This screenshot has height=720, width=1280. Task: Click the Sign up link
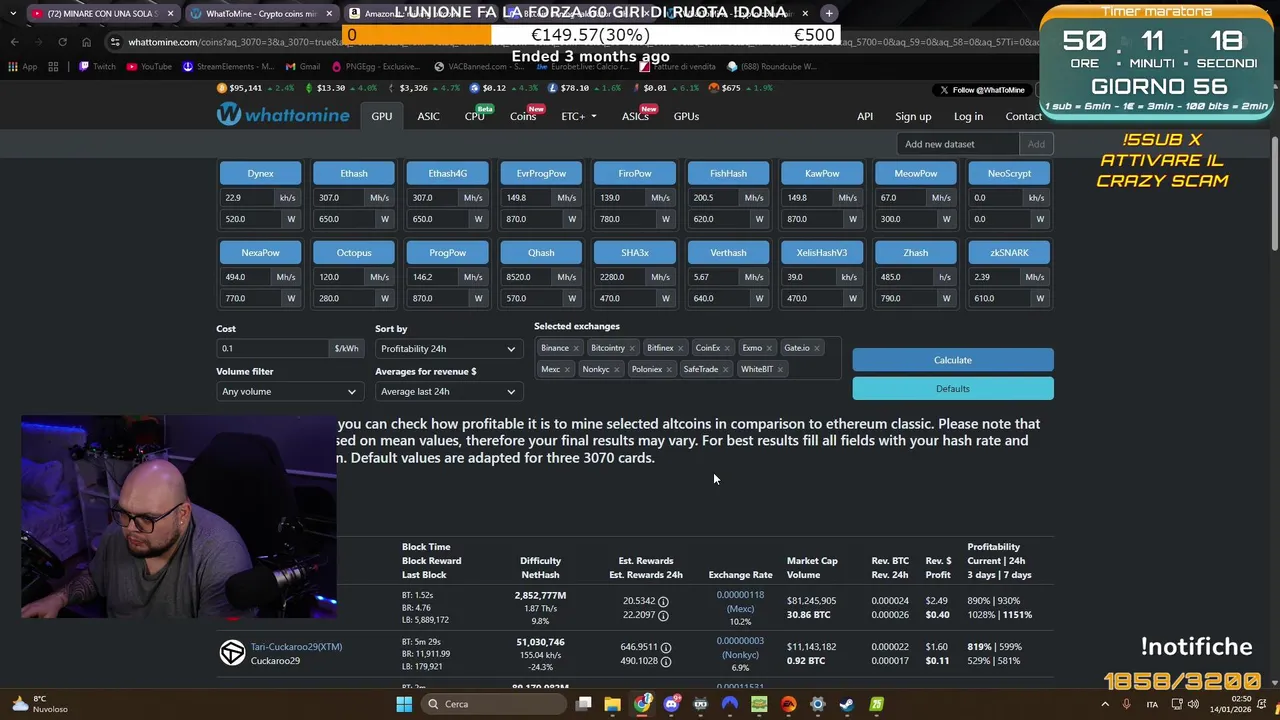(x=913, y=116)
